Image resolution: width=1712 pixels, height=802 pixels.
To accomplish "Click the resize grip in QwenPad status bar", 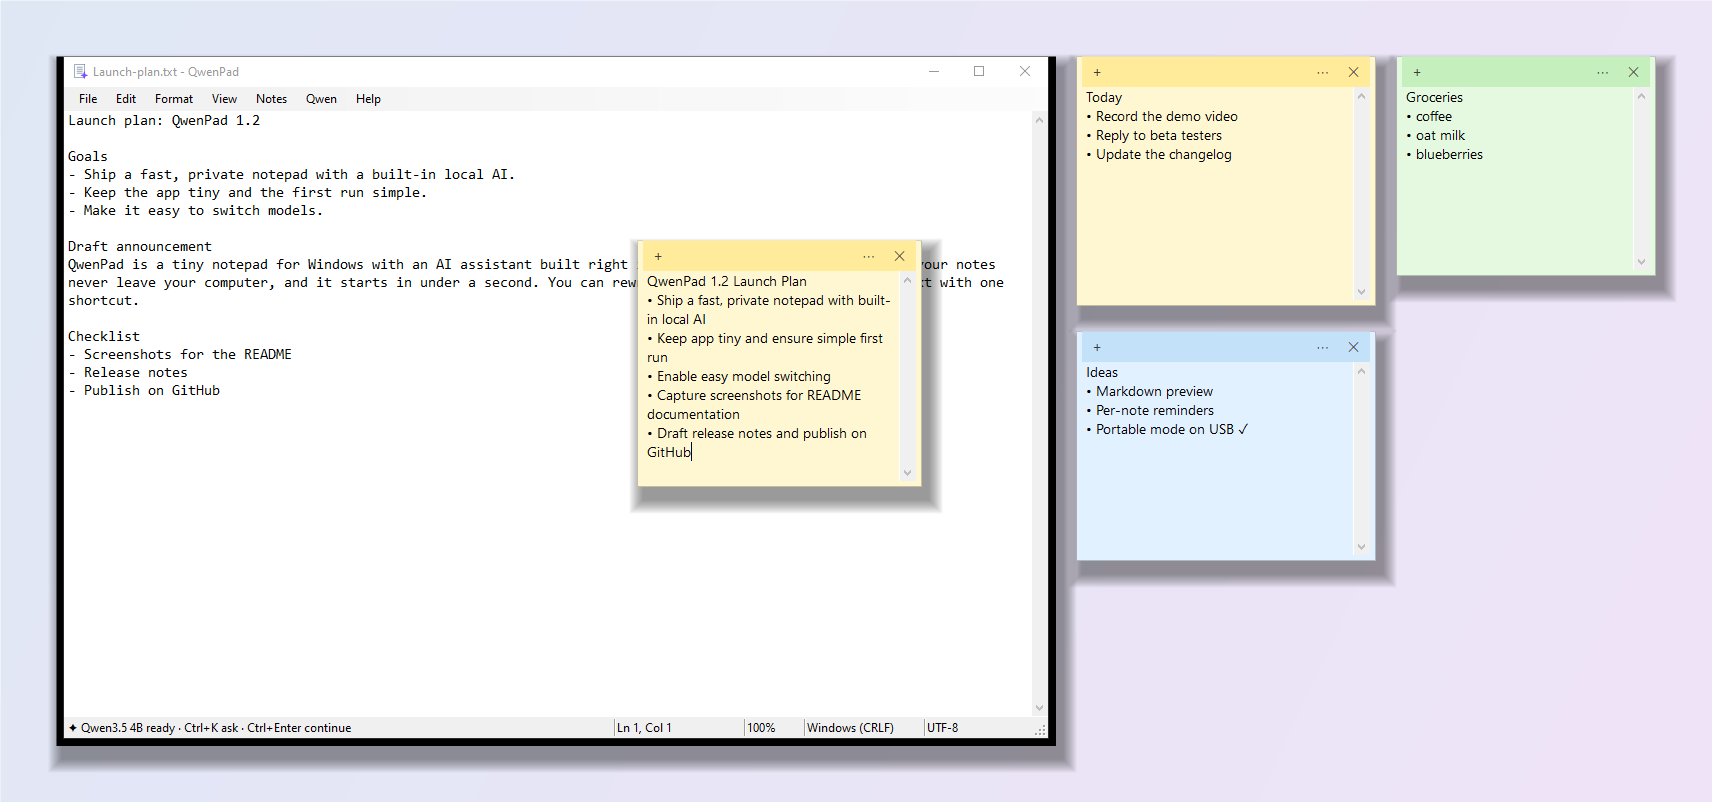I will 1040,730.
